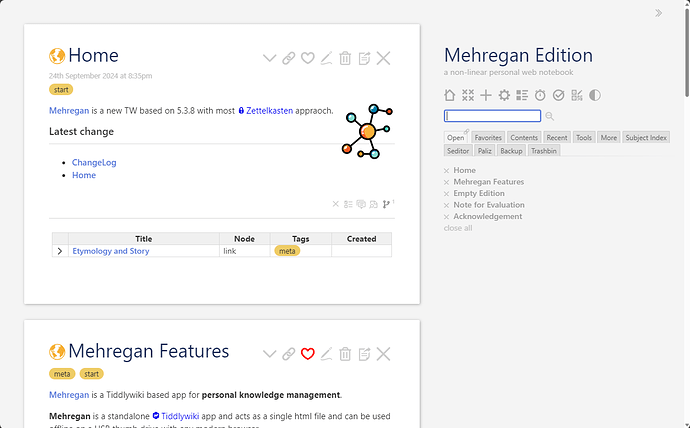Click the start tag under Mehregan Features
The image size is (690, 428).
92,374
